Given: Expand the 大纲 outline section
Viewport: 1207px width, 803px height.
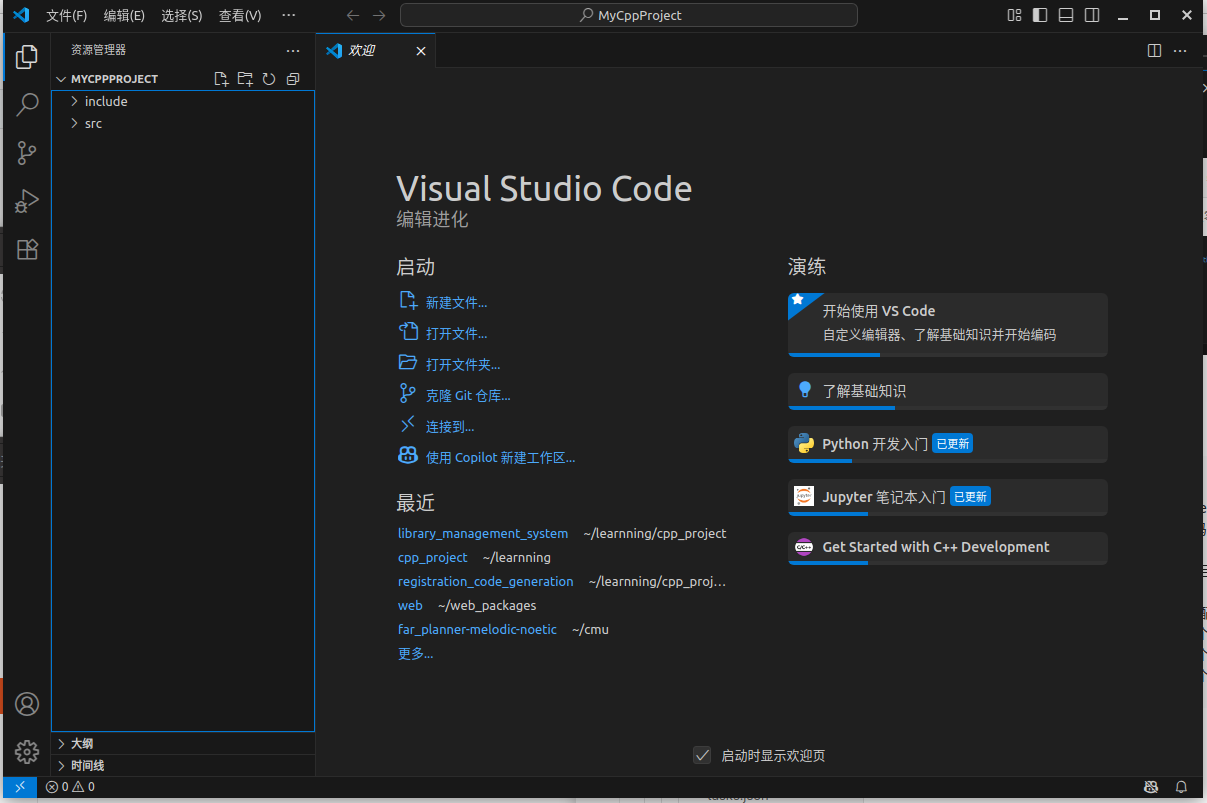Looking at the screenshot, I should pos(82,743).
